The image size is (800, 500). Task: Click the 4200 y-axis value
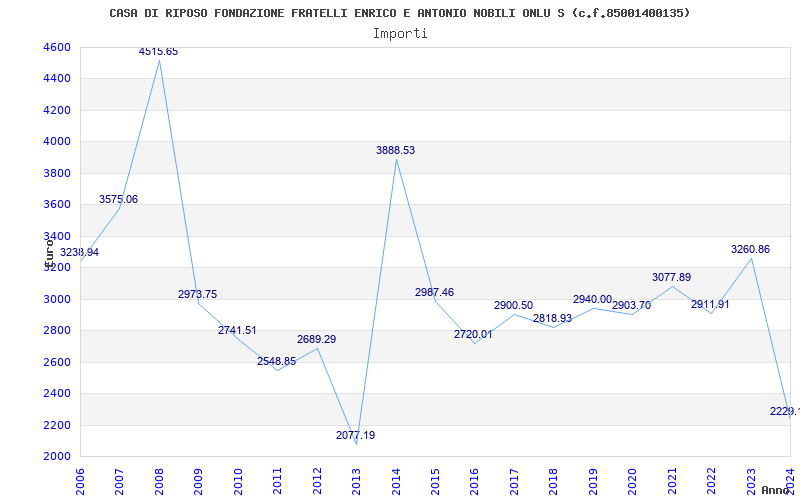tap(55, 110)
